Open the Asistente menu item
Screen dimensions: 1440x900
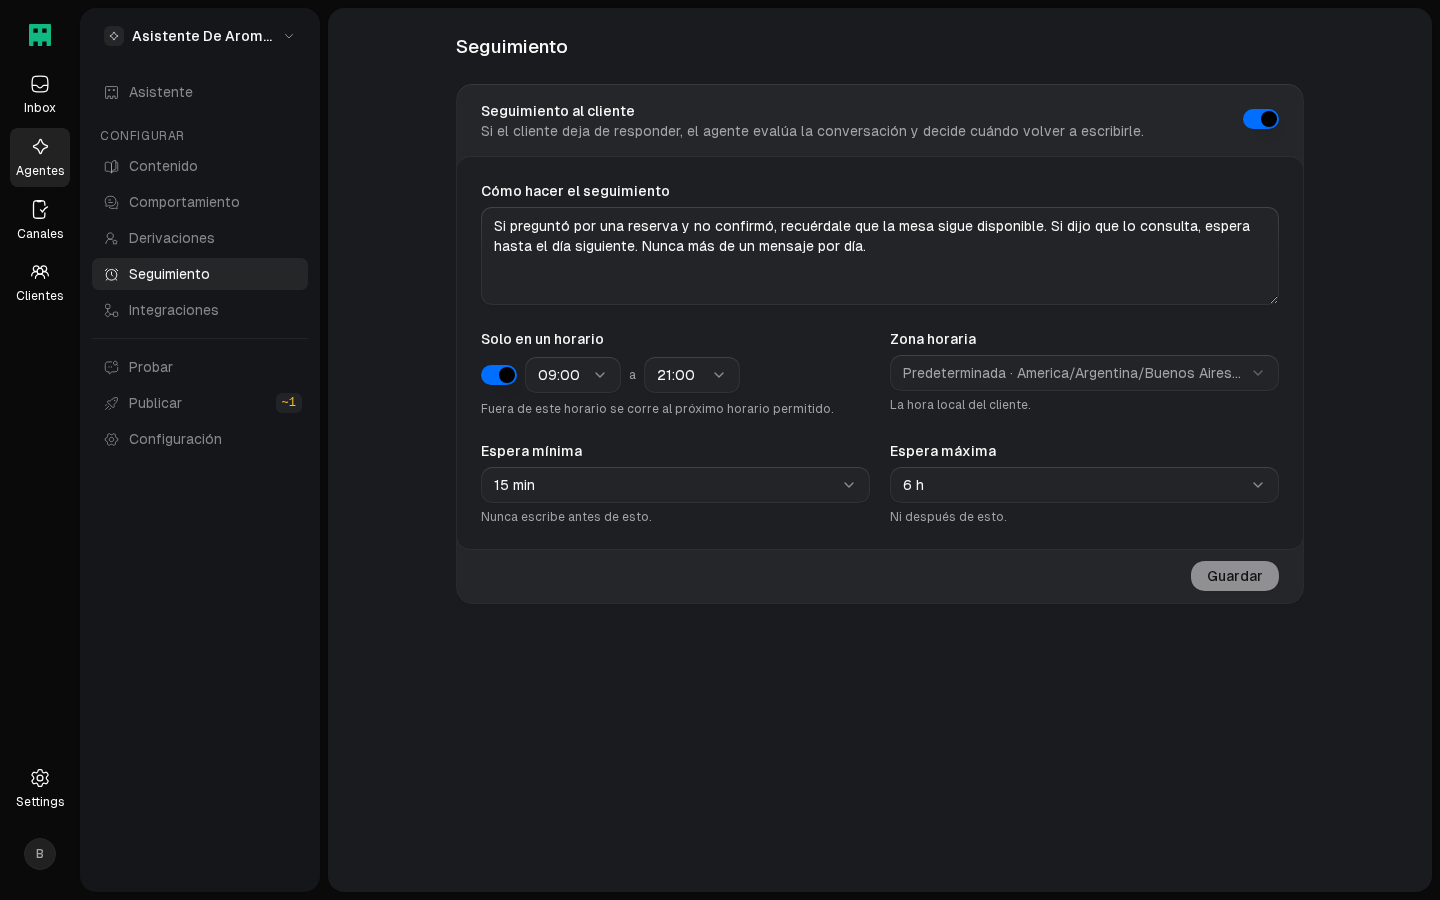click(200, 92)
